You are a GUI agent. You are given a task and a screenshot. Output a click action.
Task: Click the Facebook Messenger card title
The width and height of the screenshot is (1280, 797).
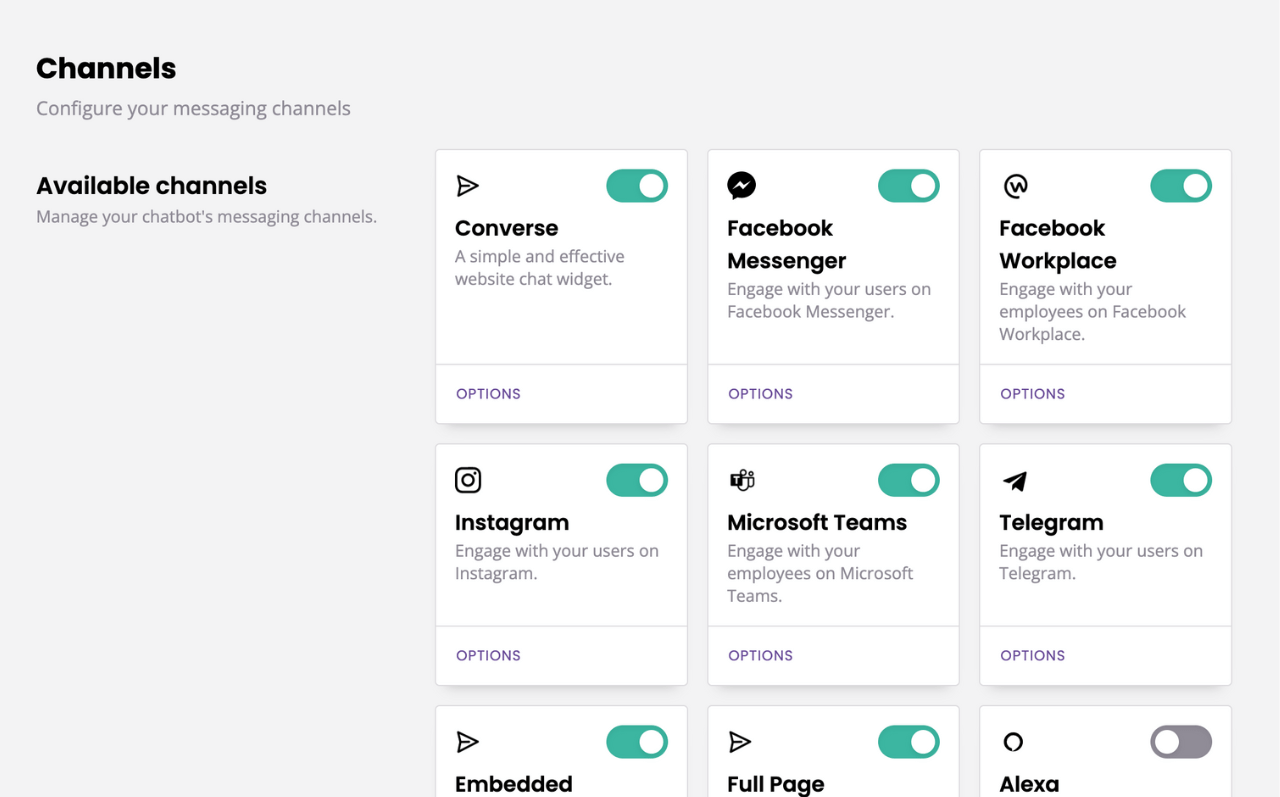(787, 244)
